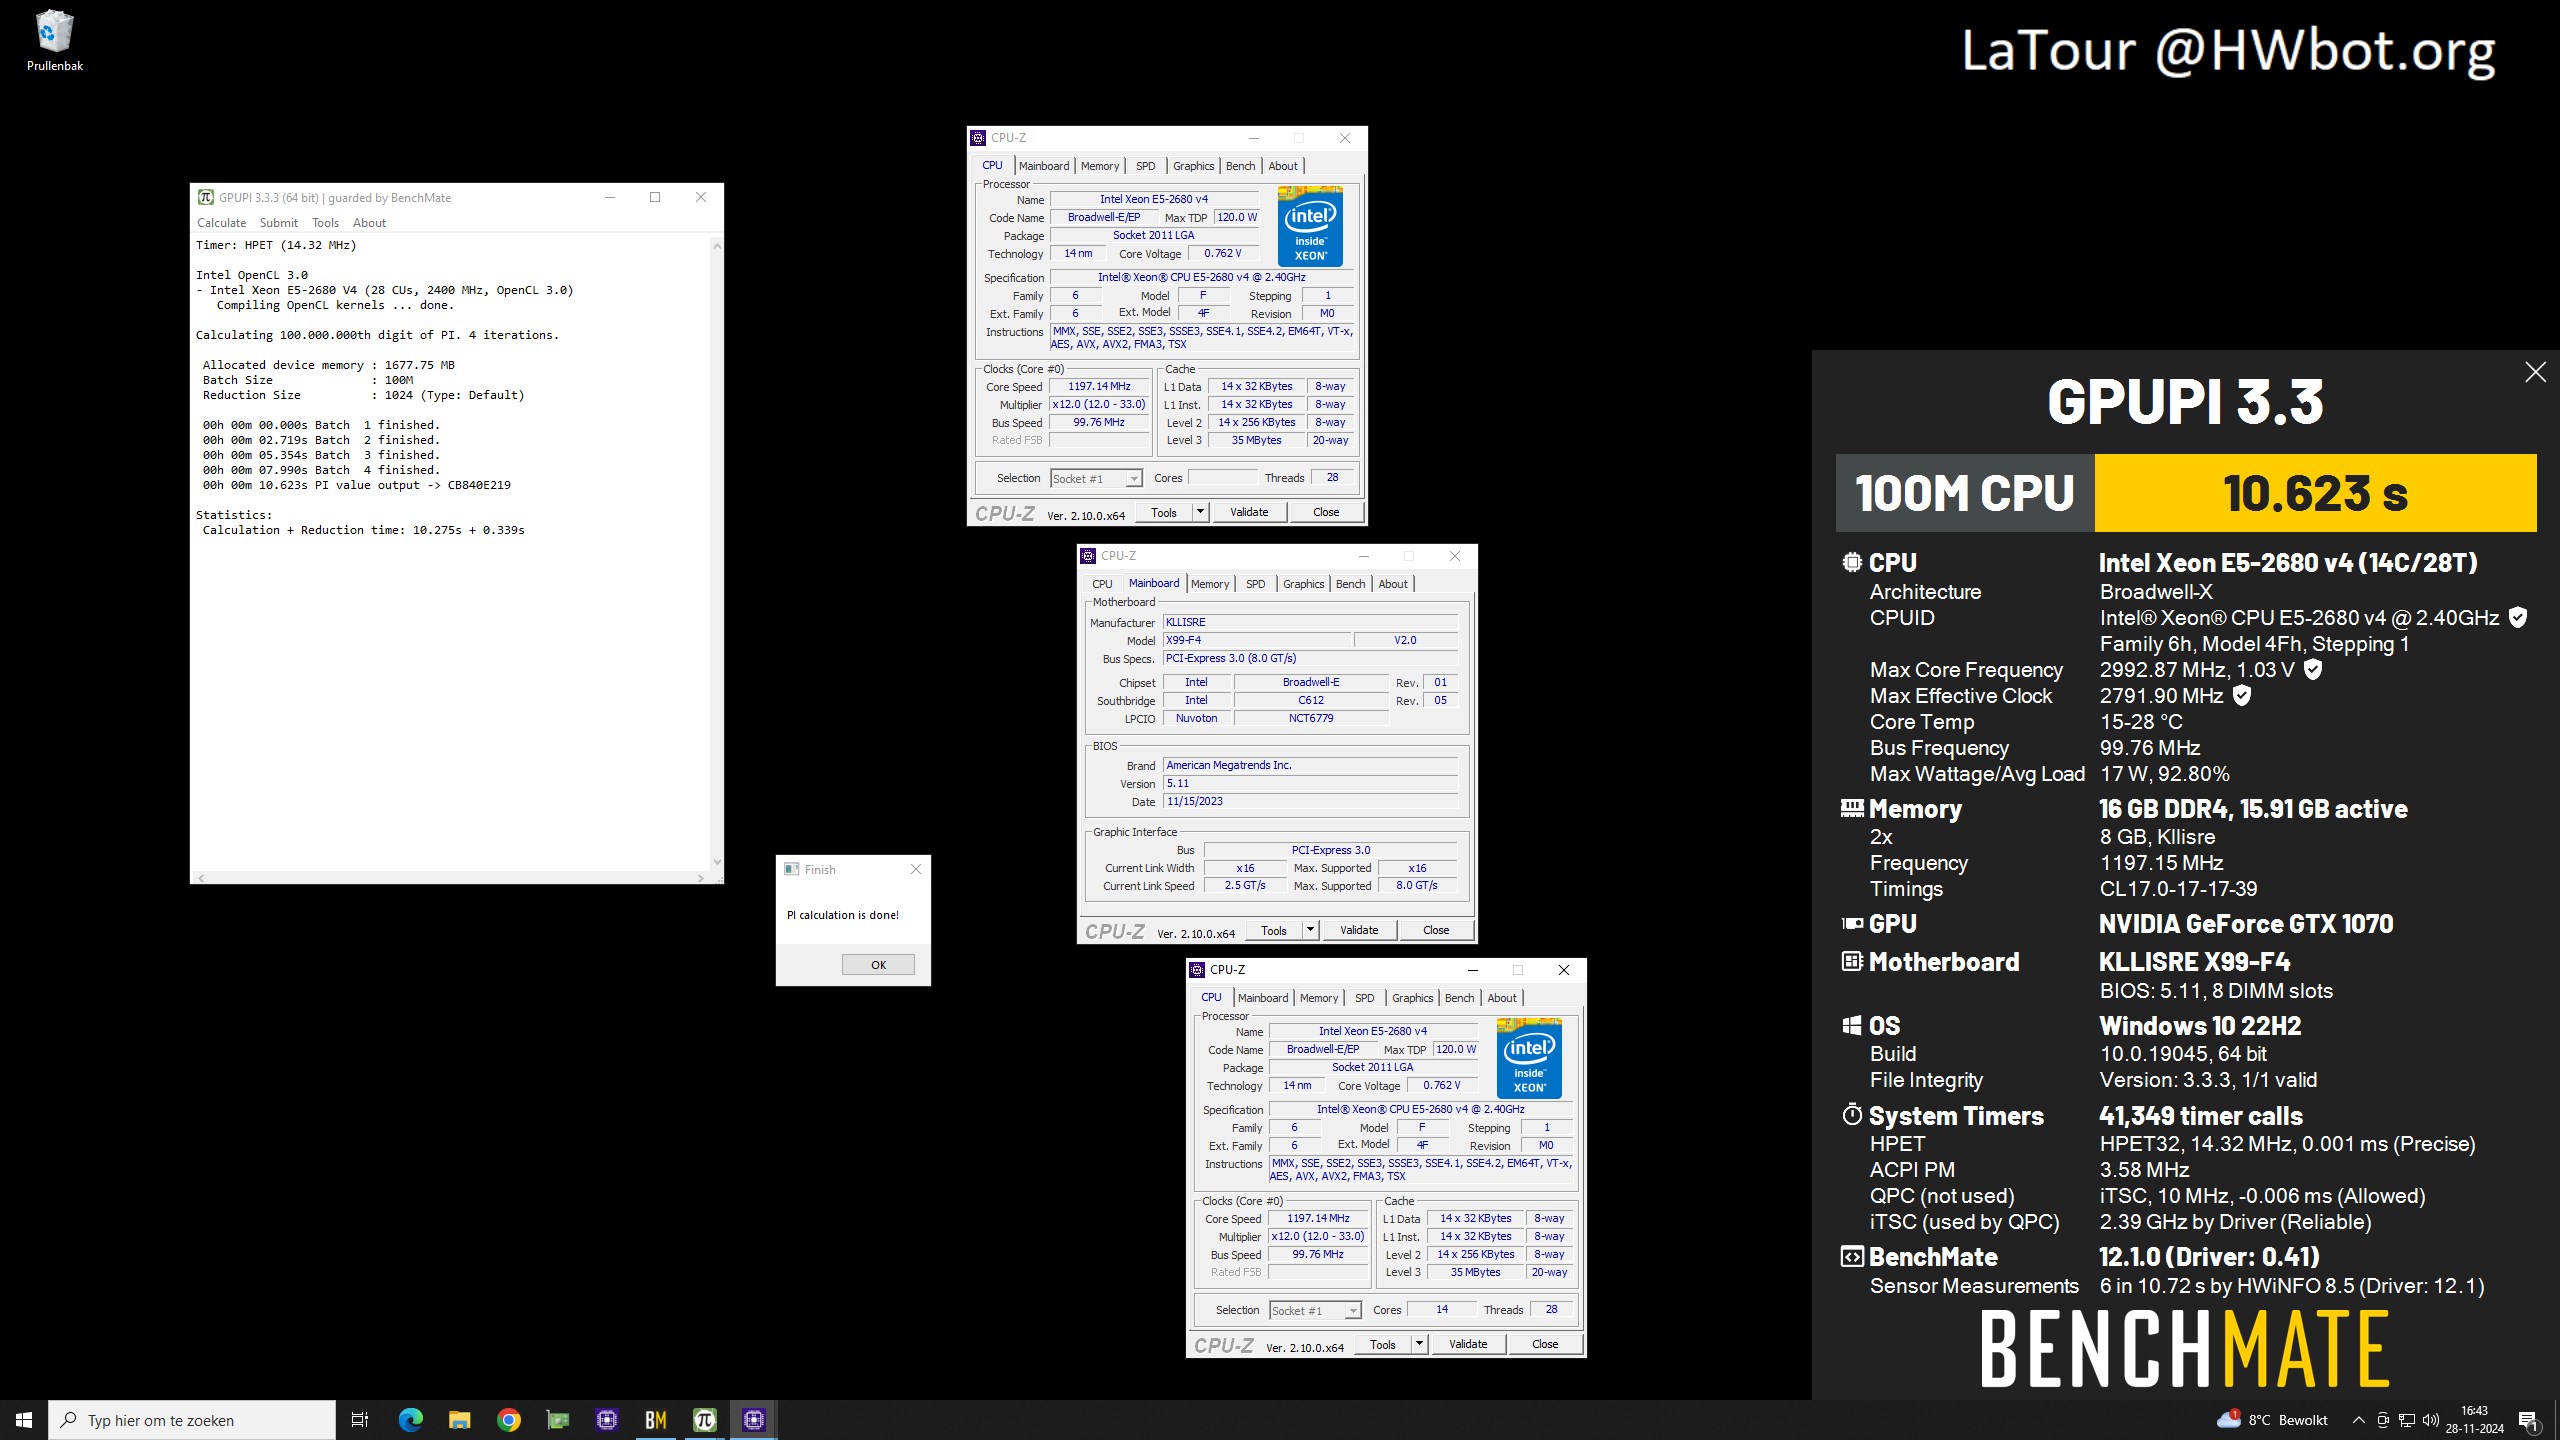Open Memory tab in bottom CPU-Z window

1319,998
